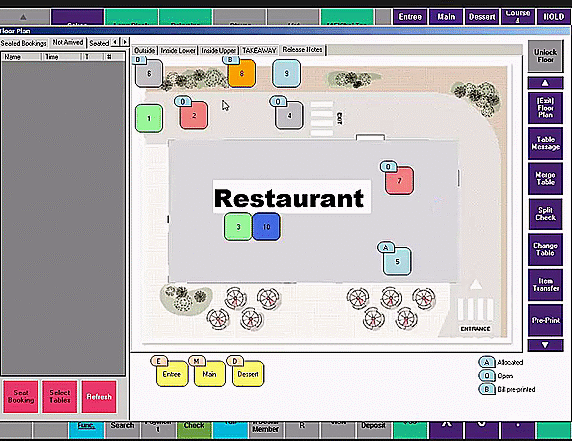Toggle the Unlock Floor button
This screenshot has width=572, height=441.
coord(545,56)
